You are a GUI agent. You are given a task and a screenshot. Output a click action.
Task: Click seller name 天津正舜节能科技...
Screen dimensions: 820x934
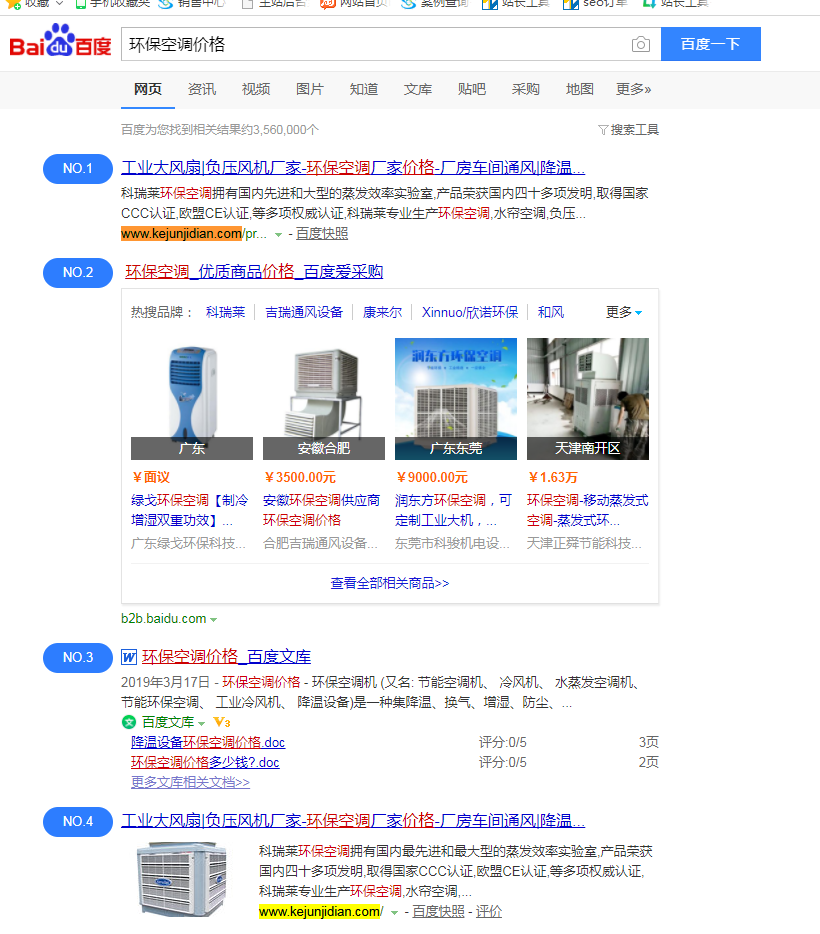584,543
